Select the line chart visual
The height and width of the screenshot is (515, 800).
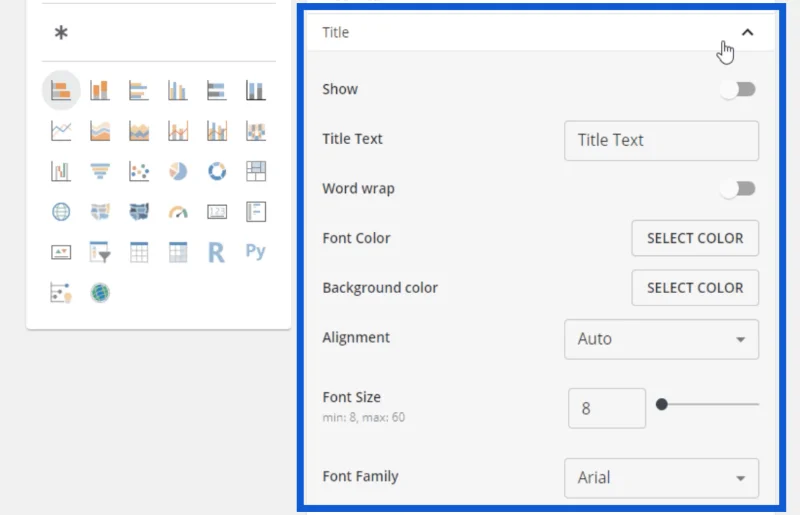[x=61, y=131]
